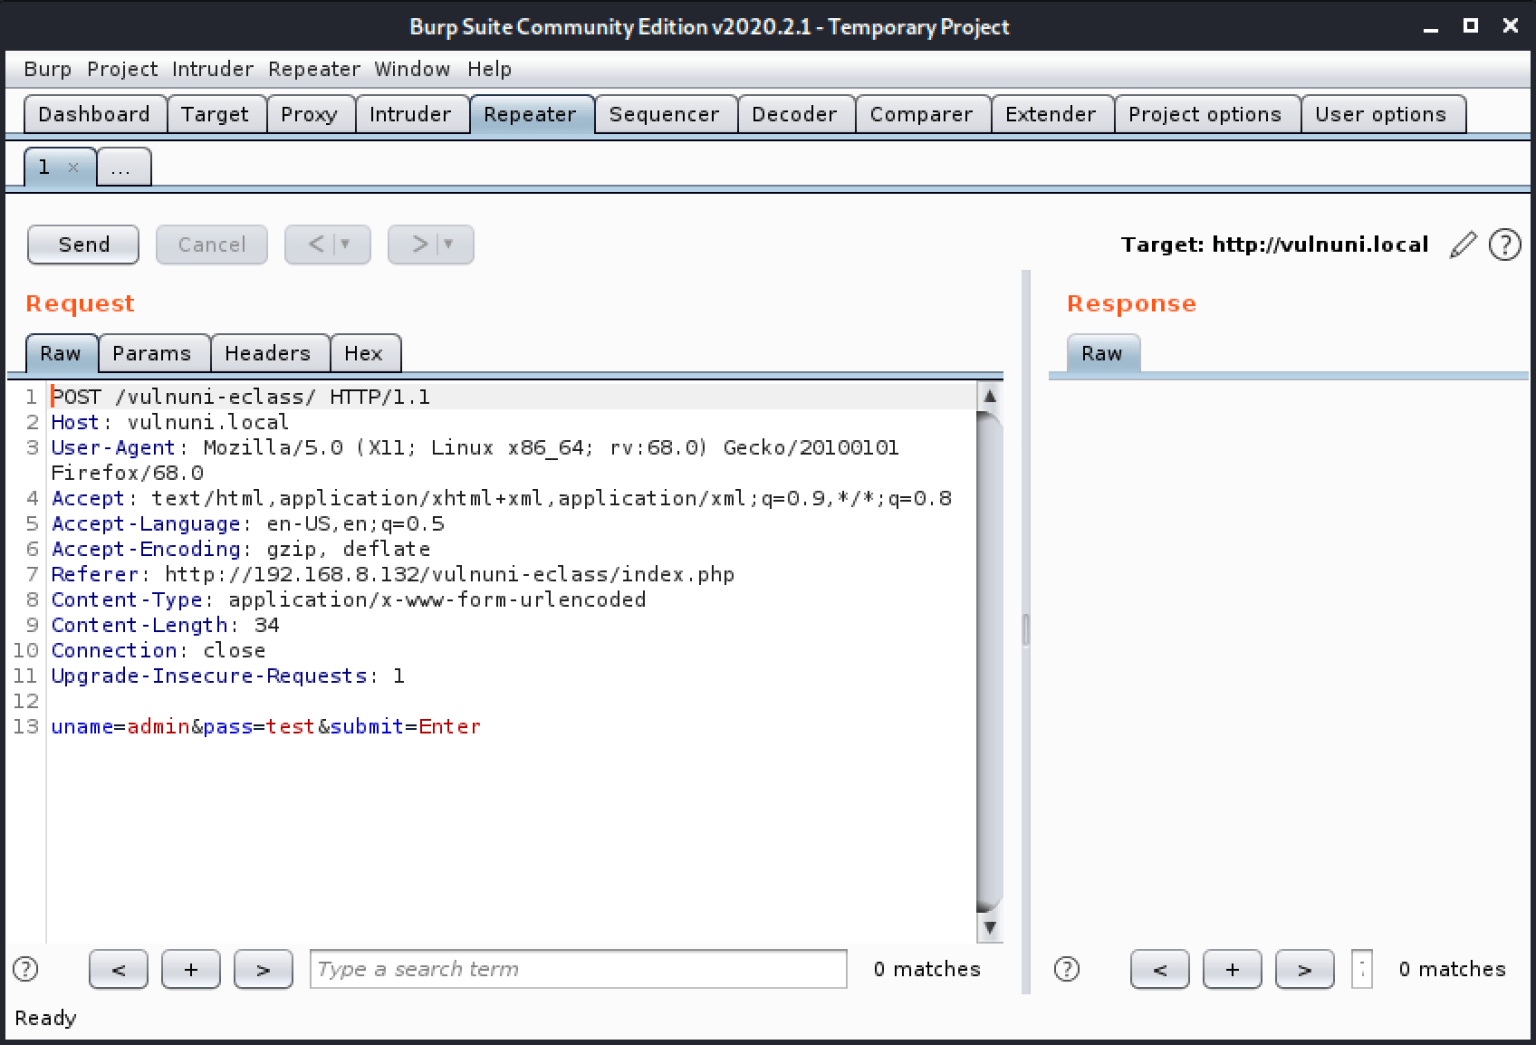The height and width of the screenshot is (1045, 1536).
Task: Click the request editor vertical scrollbar thumb
Action: coord(989,662)
